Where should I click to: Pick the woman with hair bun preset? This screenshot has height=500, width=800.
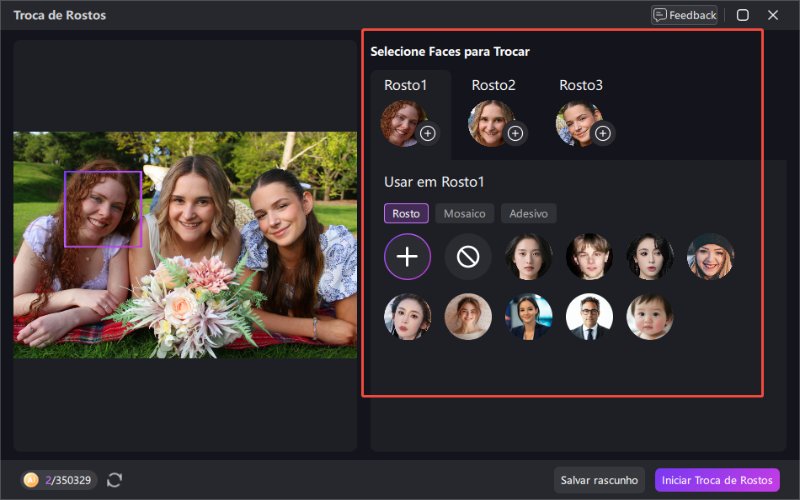coord(650,257)
